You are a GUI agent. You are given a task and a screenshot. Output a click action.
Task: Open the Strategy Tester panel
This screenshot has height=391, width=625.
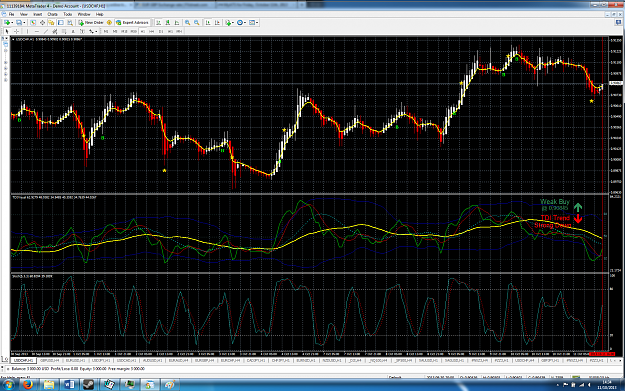(70, 23)
